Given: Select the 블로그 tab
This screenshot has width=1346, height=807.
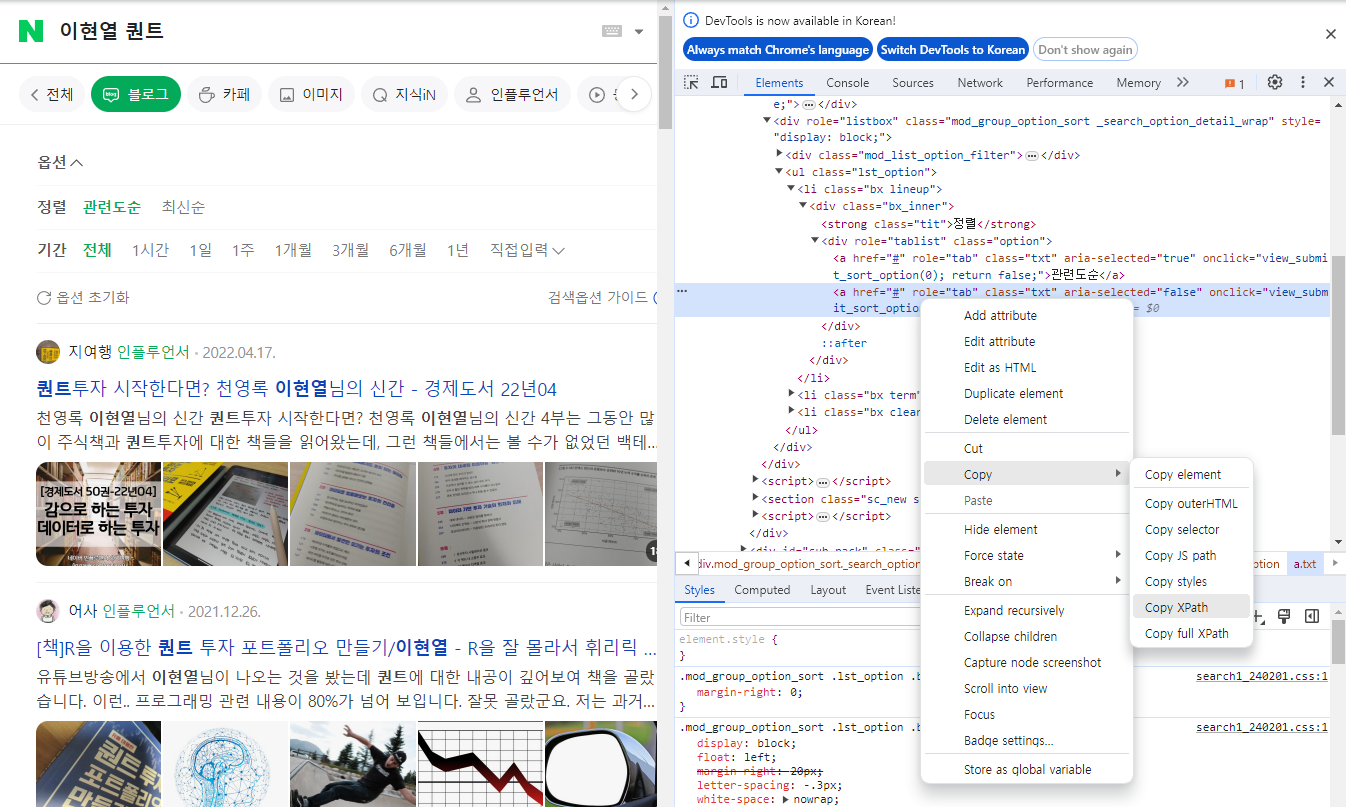Looking at the screenshot, I should click(x=135, y=95).
